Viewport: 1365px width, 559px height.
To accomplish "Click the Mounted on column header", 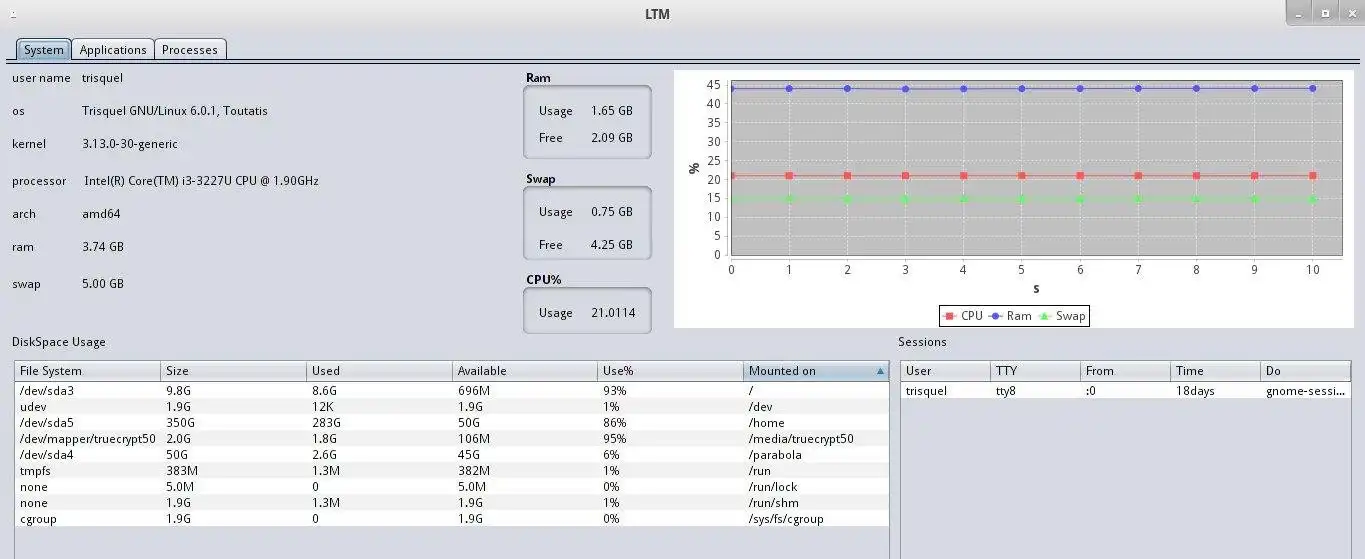I will click(816, 371).
